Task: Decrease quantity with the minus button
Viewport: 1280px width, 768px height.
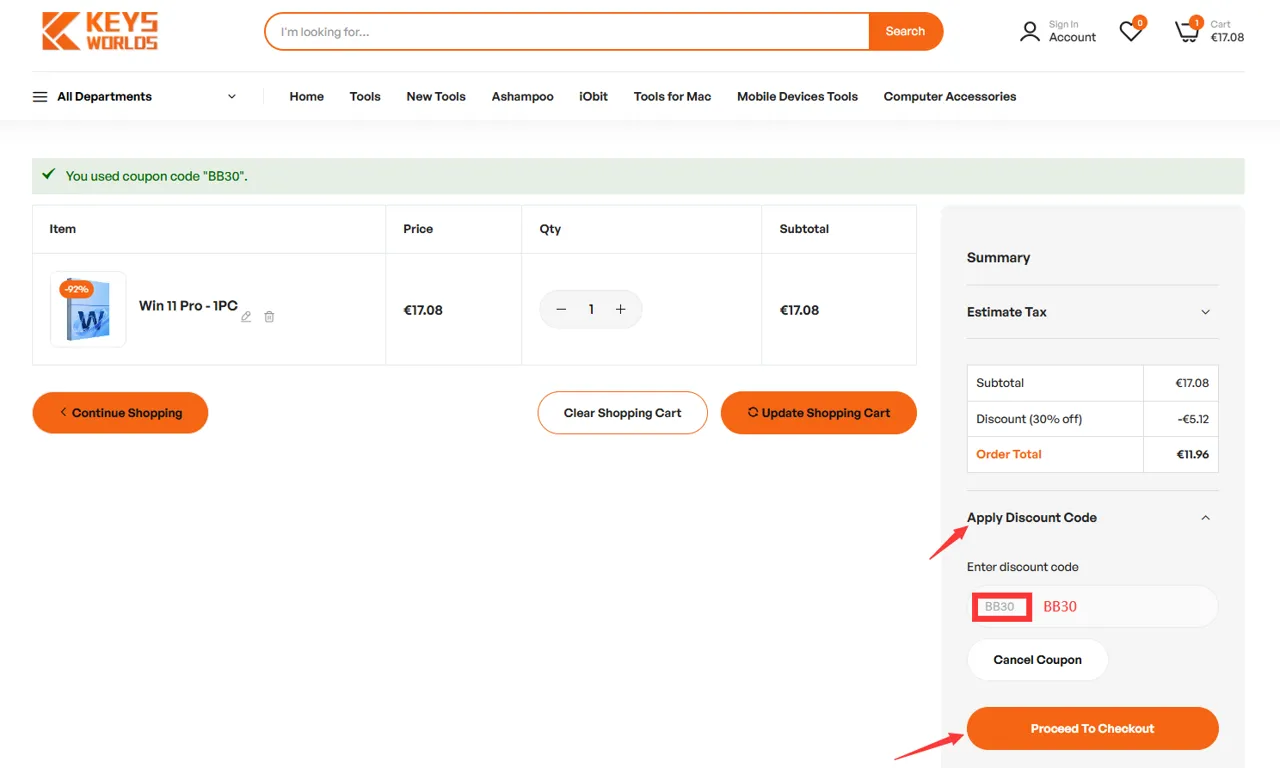Action: click(x=561, y=310)
